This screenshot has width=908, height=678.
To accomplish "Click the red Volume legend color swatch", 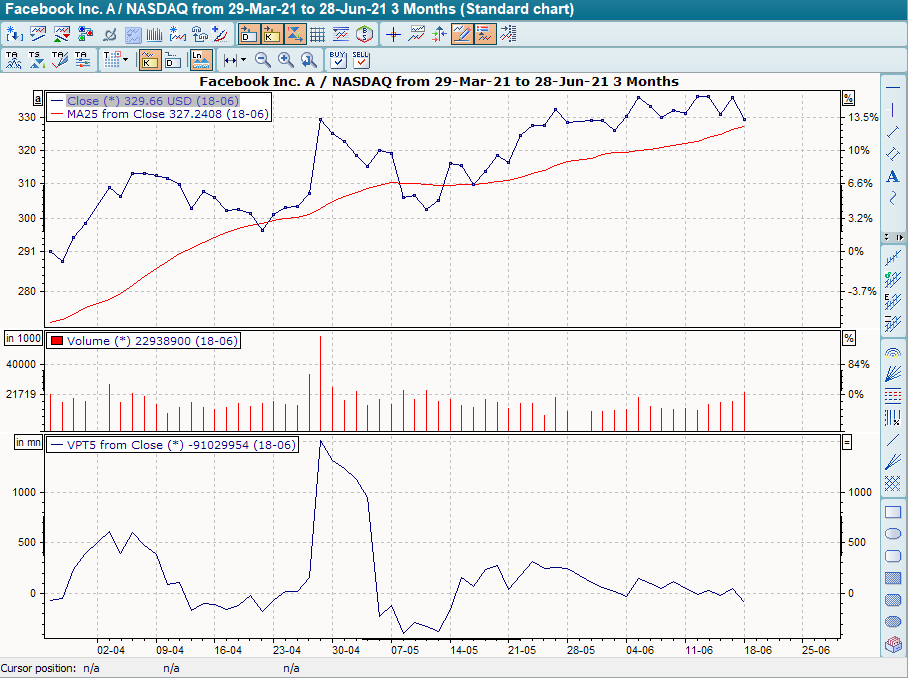I will [x=56, y=341].
